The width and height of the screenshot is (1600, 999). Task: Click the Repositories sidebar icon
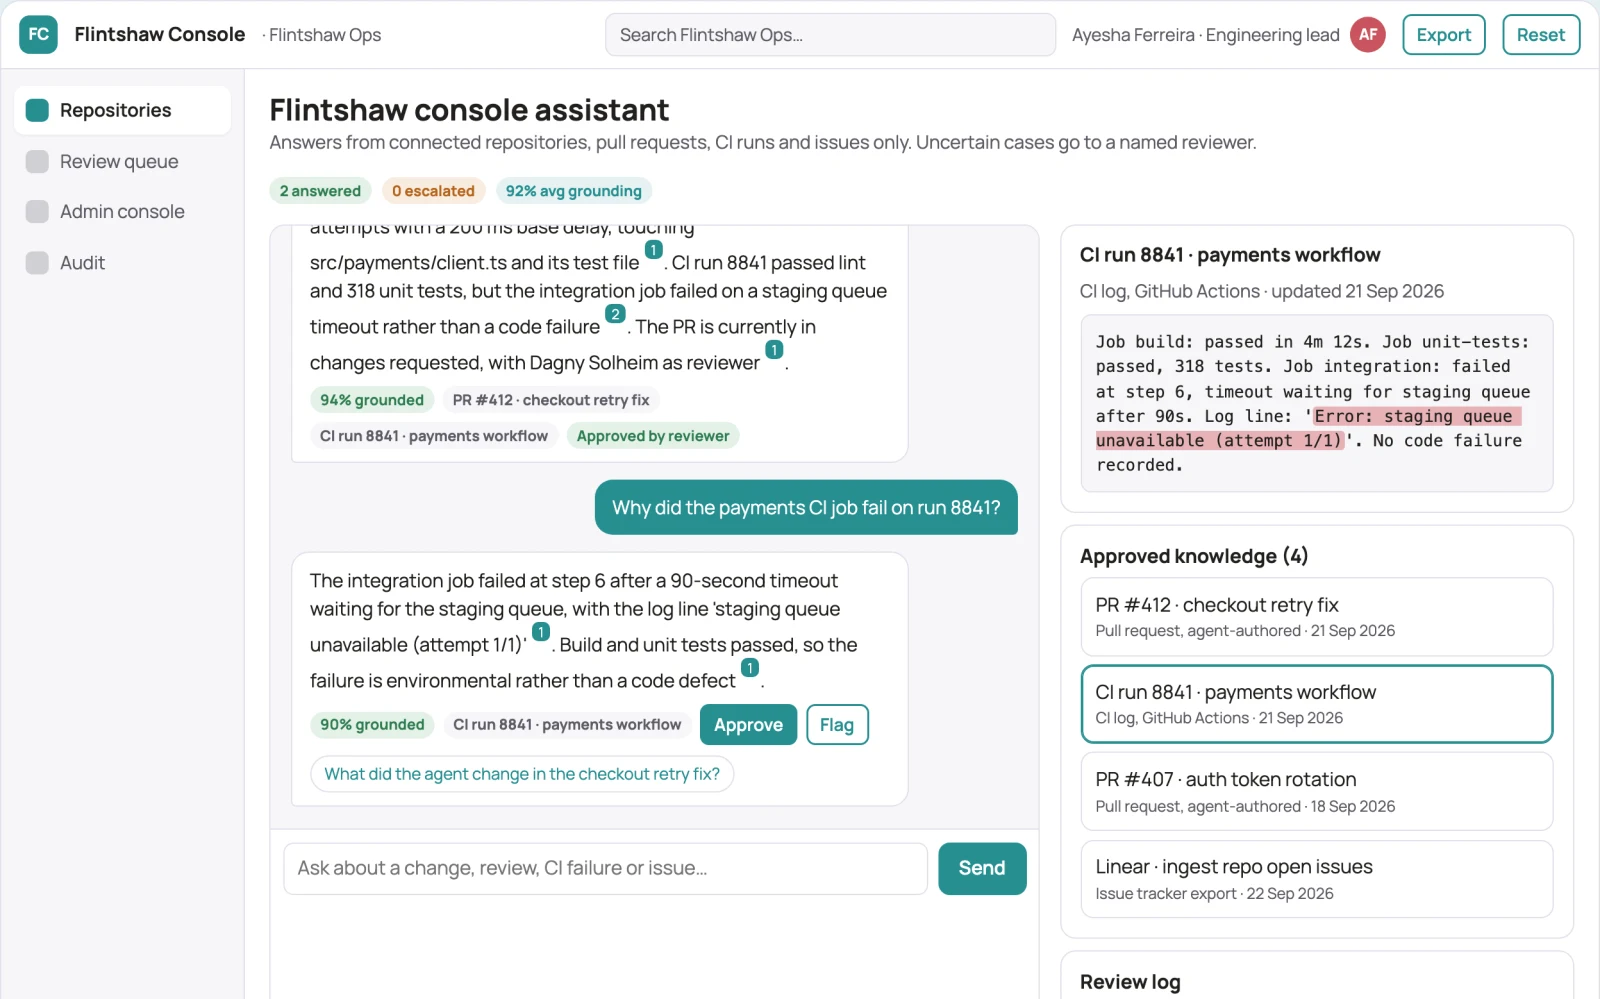(37, 110)
